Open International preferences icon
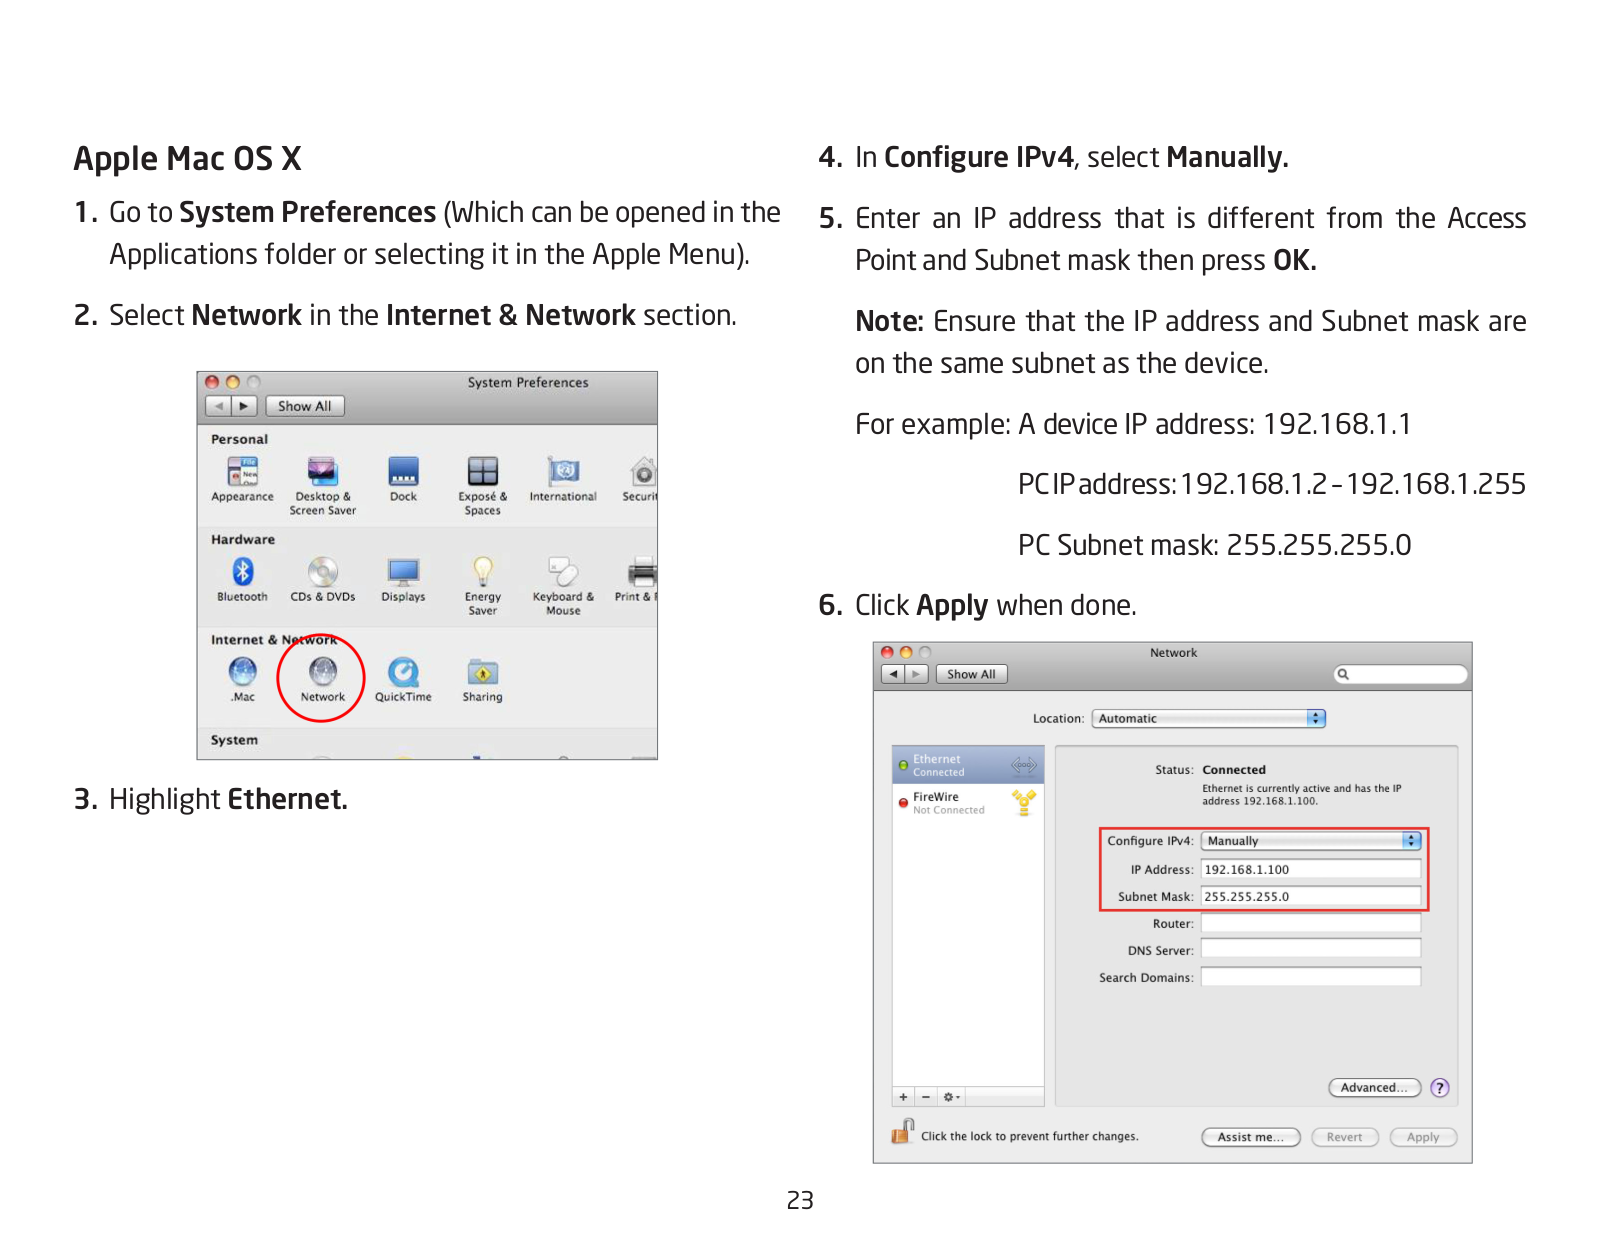 [563, 479]
